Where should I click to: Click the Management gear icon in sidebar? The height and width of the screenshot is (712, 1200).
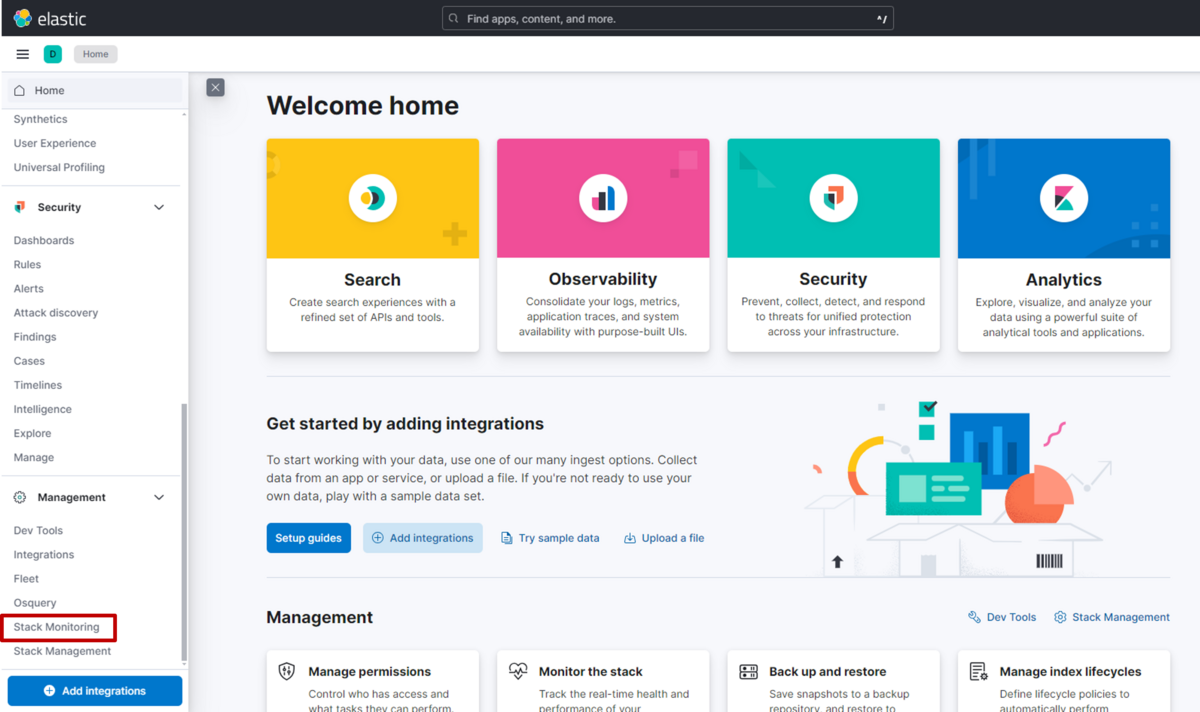(20, 497)
